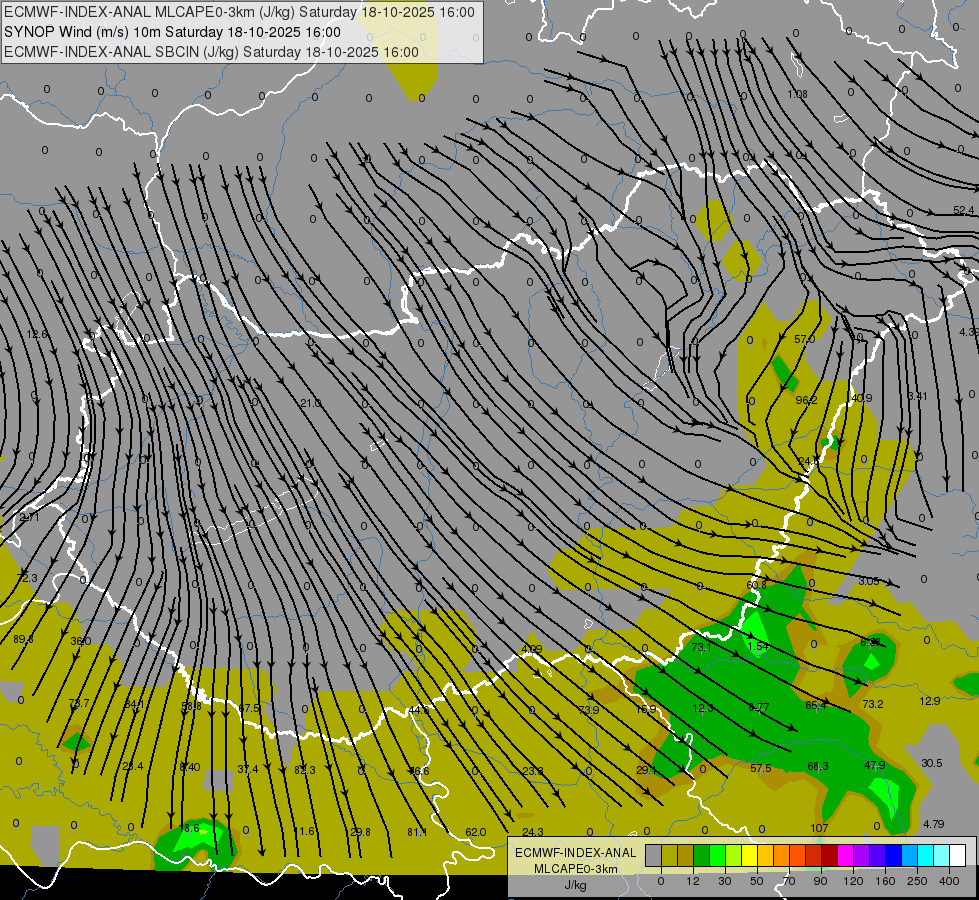
Task: Click the map value 2.71
Action: [x=29, y=517]
